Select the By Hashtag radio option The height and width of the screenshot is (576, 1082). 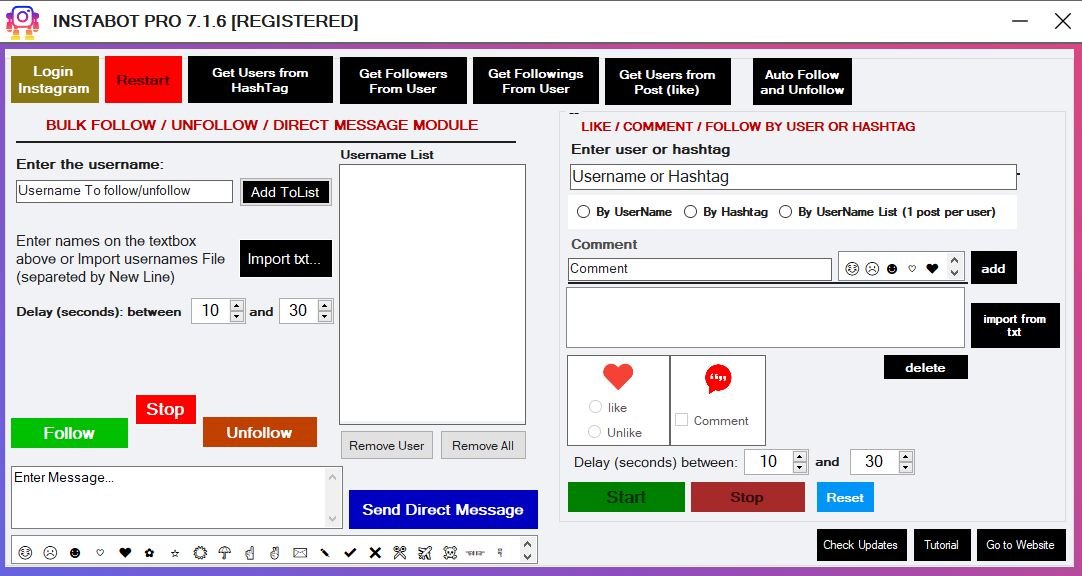click(691, 212)
